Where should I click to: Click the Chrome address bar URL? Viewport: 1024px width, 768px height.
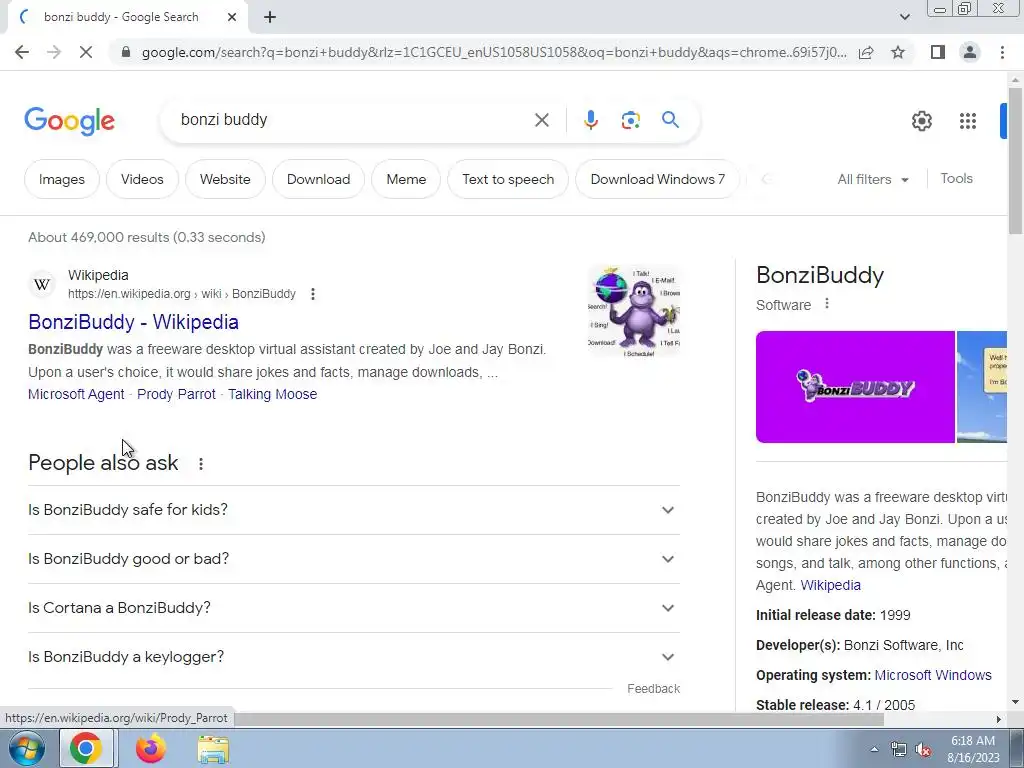tap(494, 52)
